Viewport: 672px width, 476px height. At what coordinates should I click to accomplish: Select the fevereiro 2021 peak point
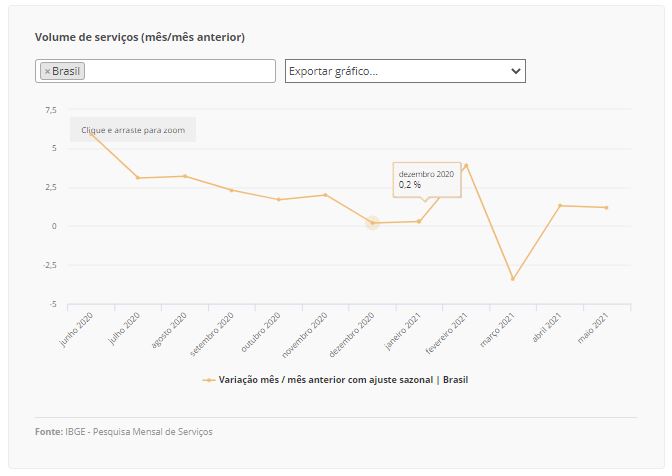(x=466, y=165)
